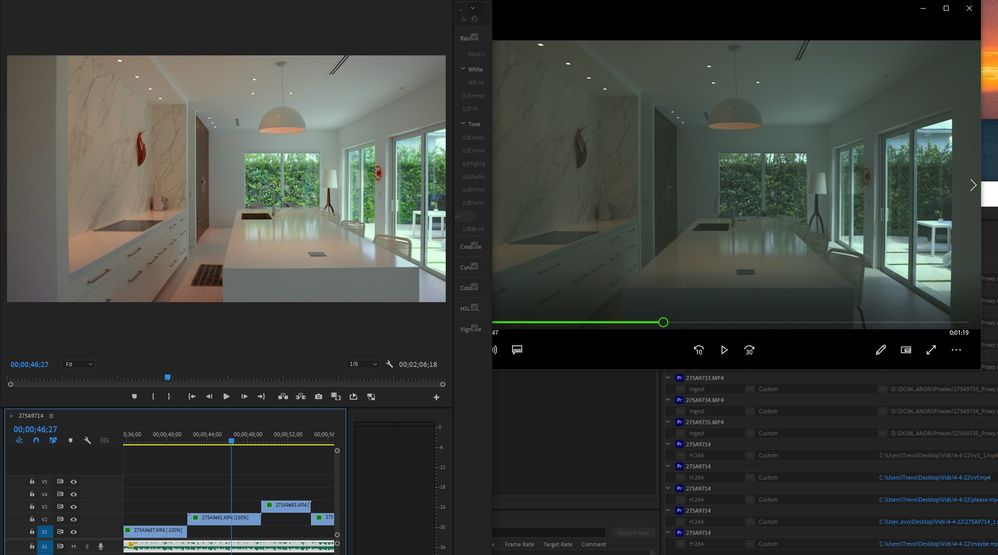Collapse the 275A9733.MP4 queue item
This screenshot has height=555, width=998.
[668, 377]
